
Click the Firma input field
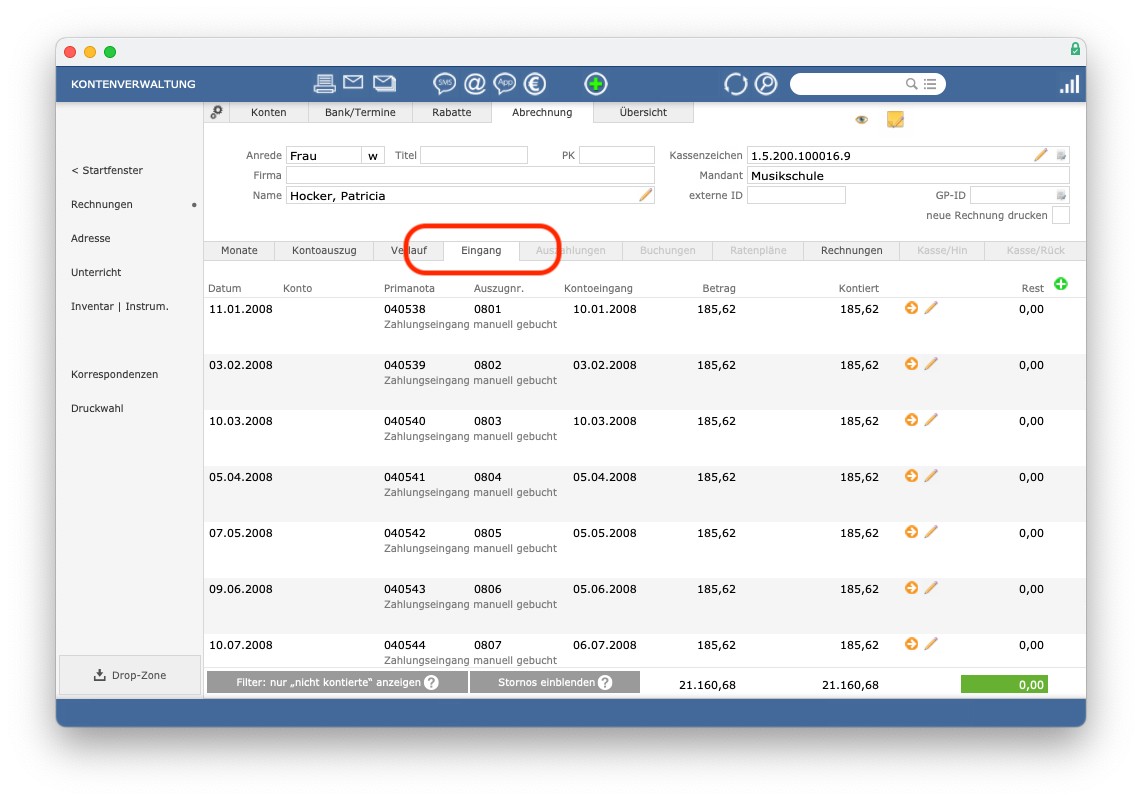point(470,175)
